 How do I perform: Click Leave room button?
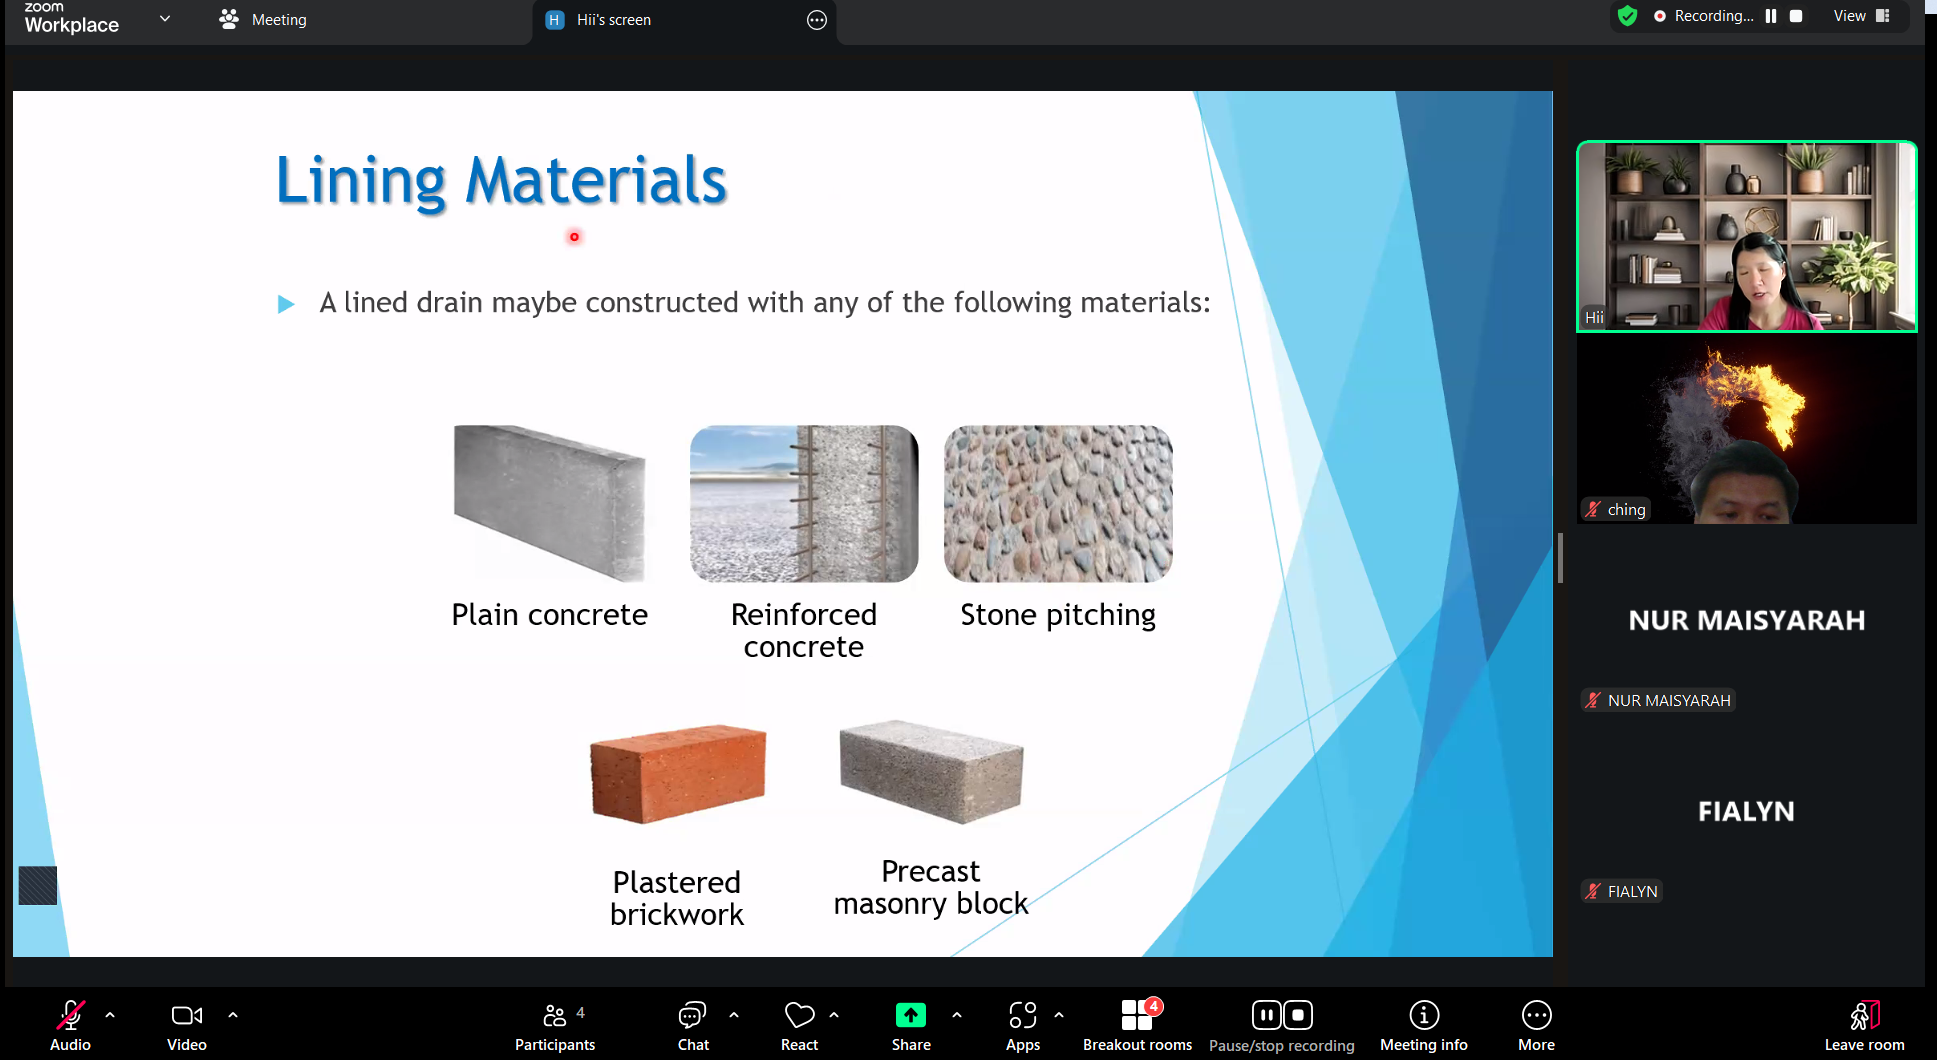pyautogui.click(x=1864, y=1026)
